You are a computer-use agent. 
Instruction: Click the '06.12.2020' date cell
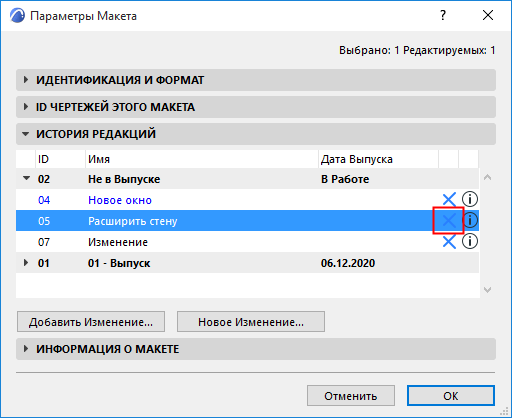pyautogui.click(x=348, y=263)
